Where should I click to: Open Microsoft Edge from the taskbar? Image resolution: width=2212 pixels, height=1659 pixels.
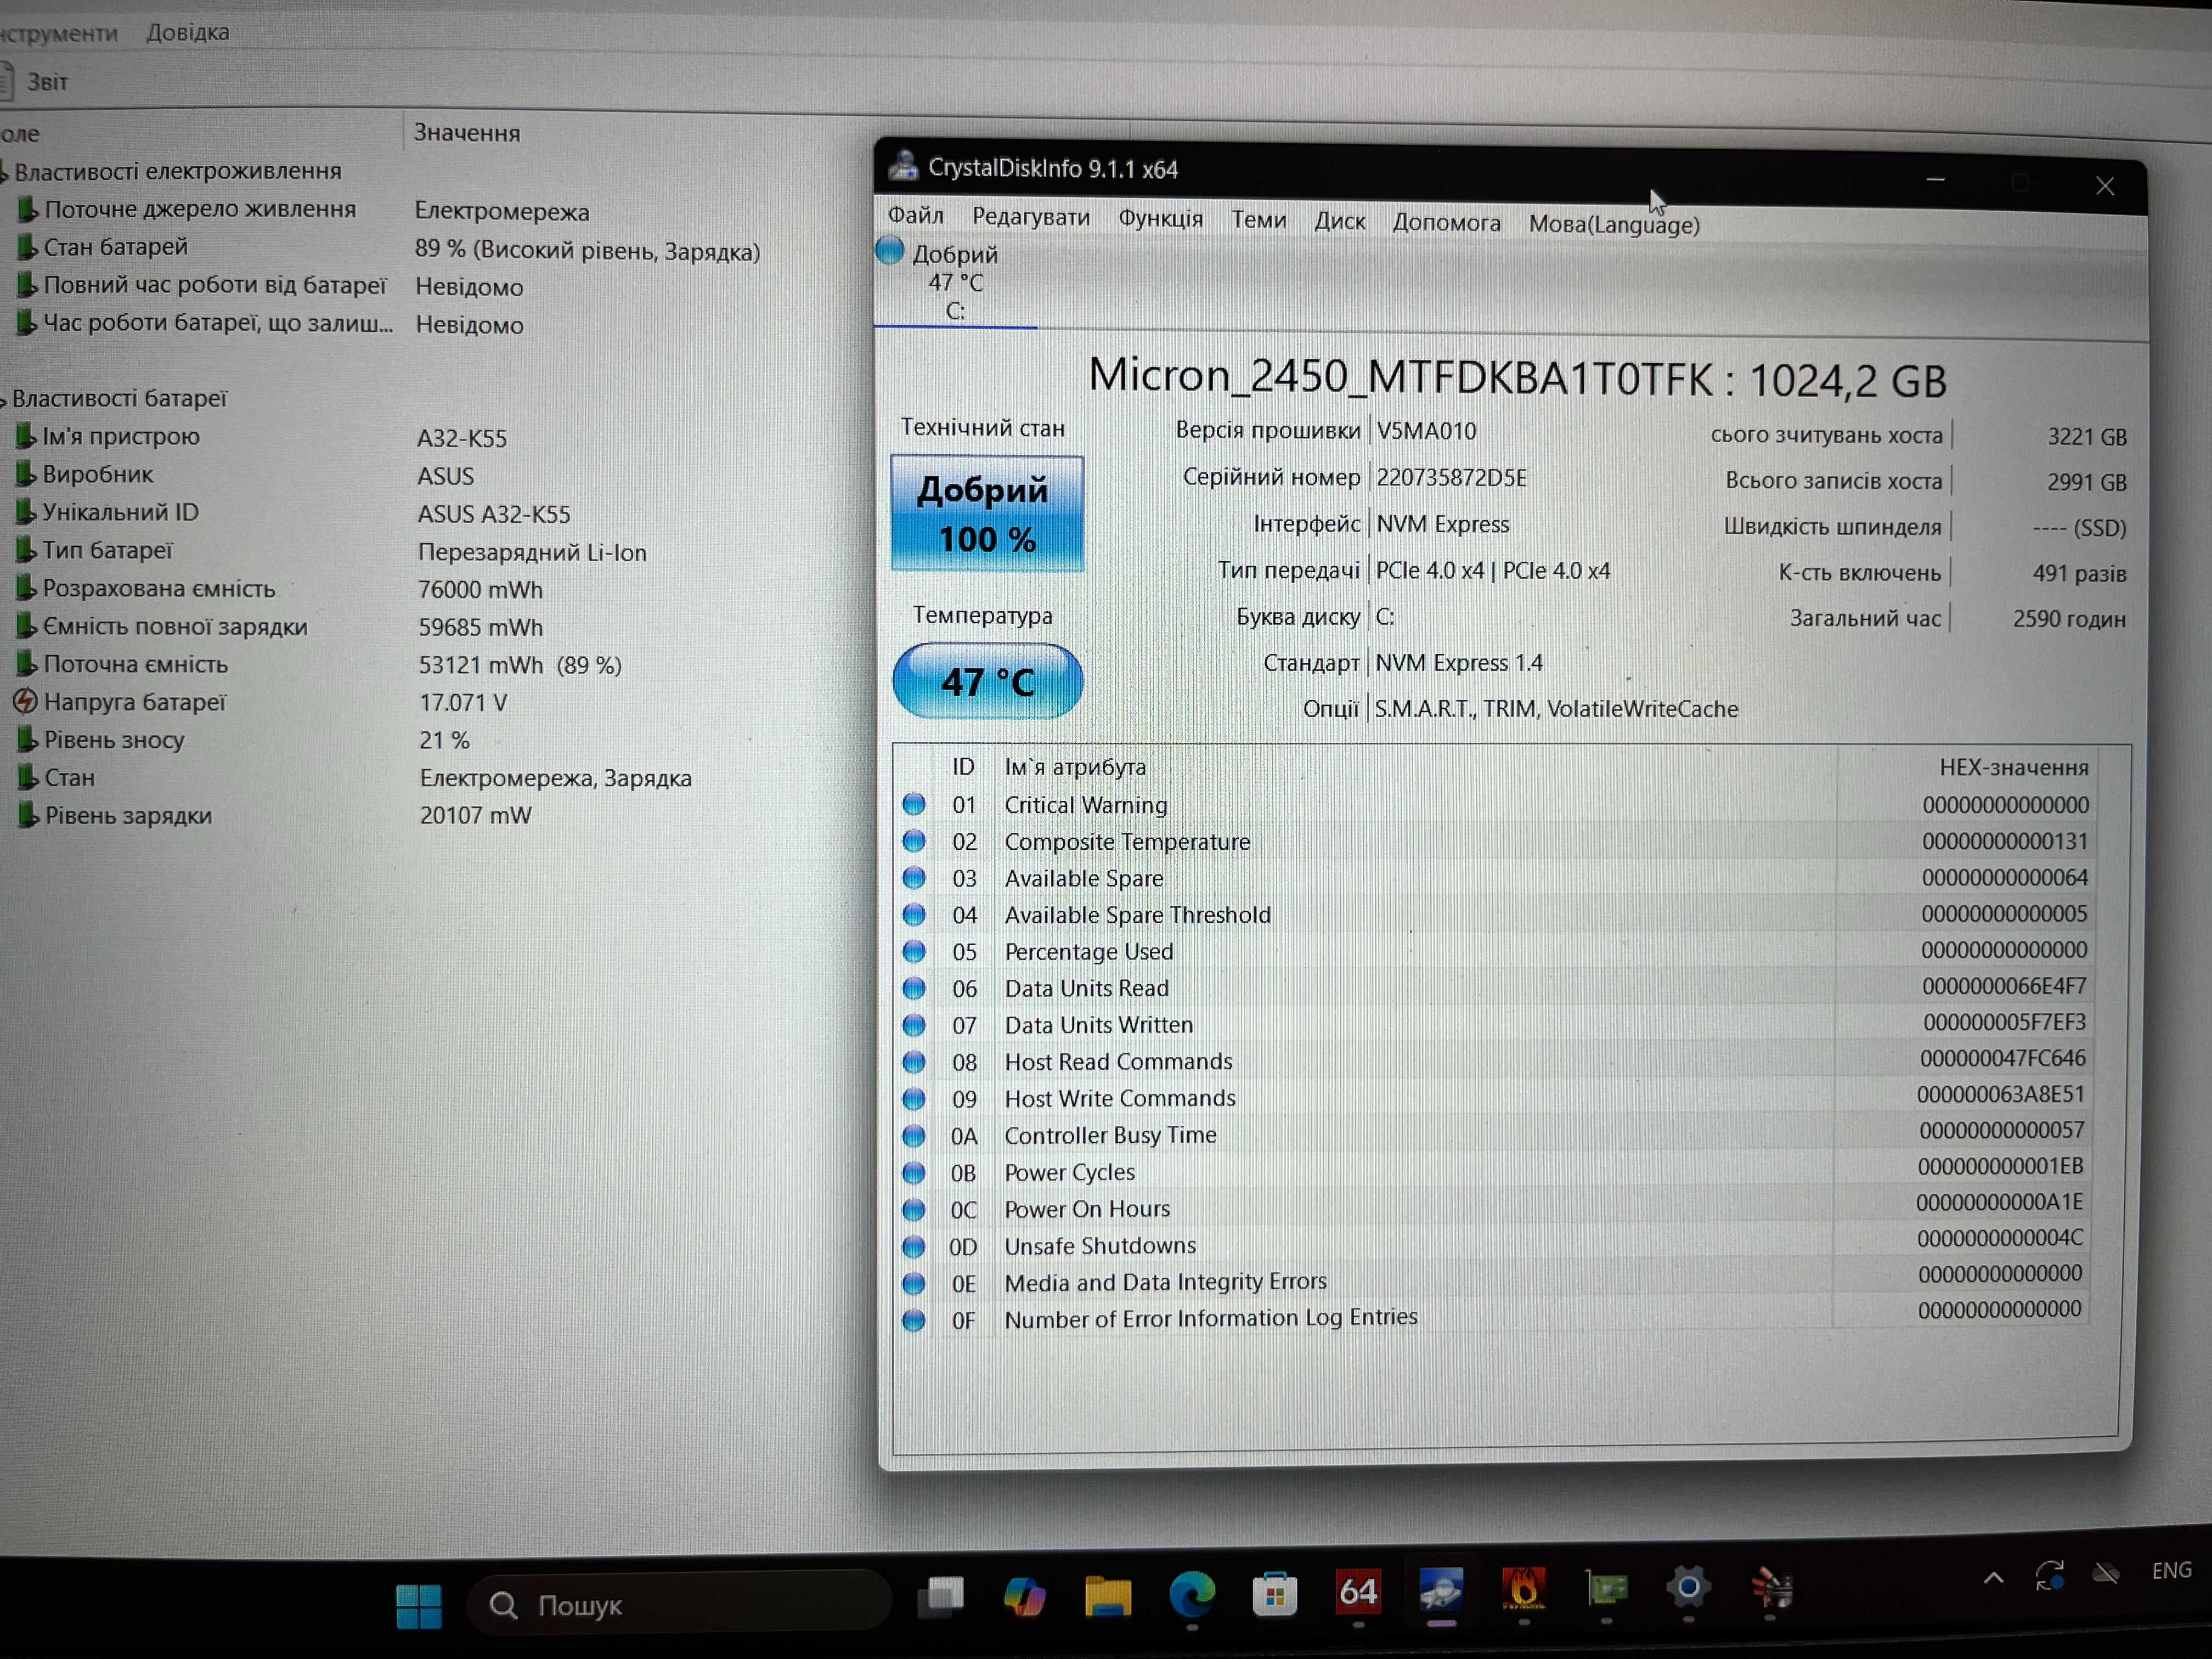(1192, 1594)
